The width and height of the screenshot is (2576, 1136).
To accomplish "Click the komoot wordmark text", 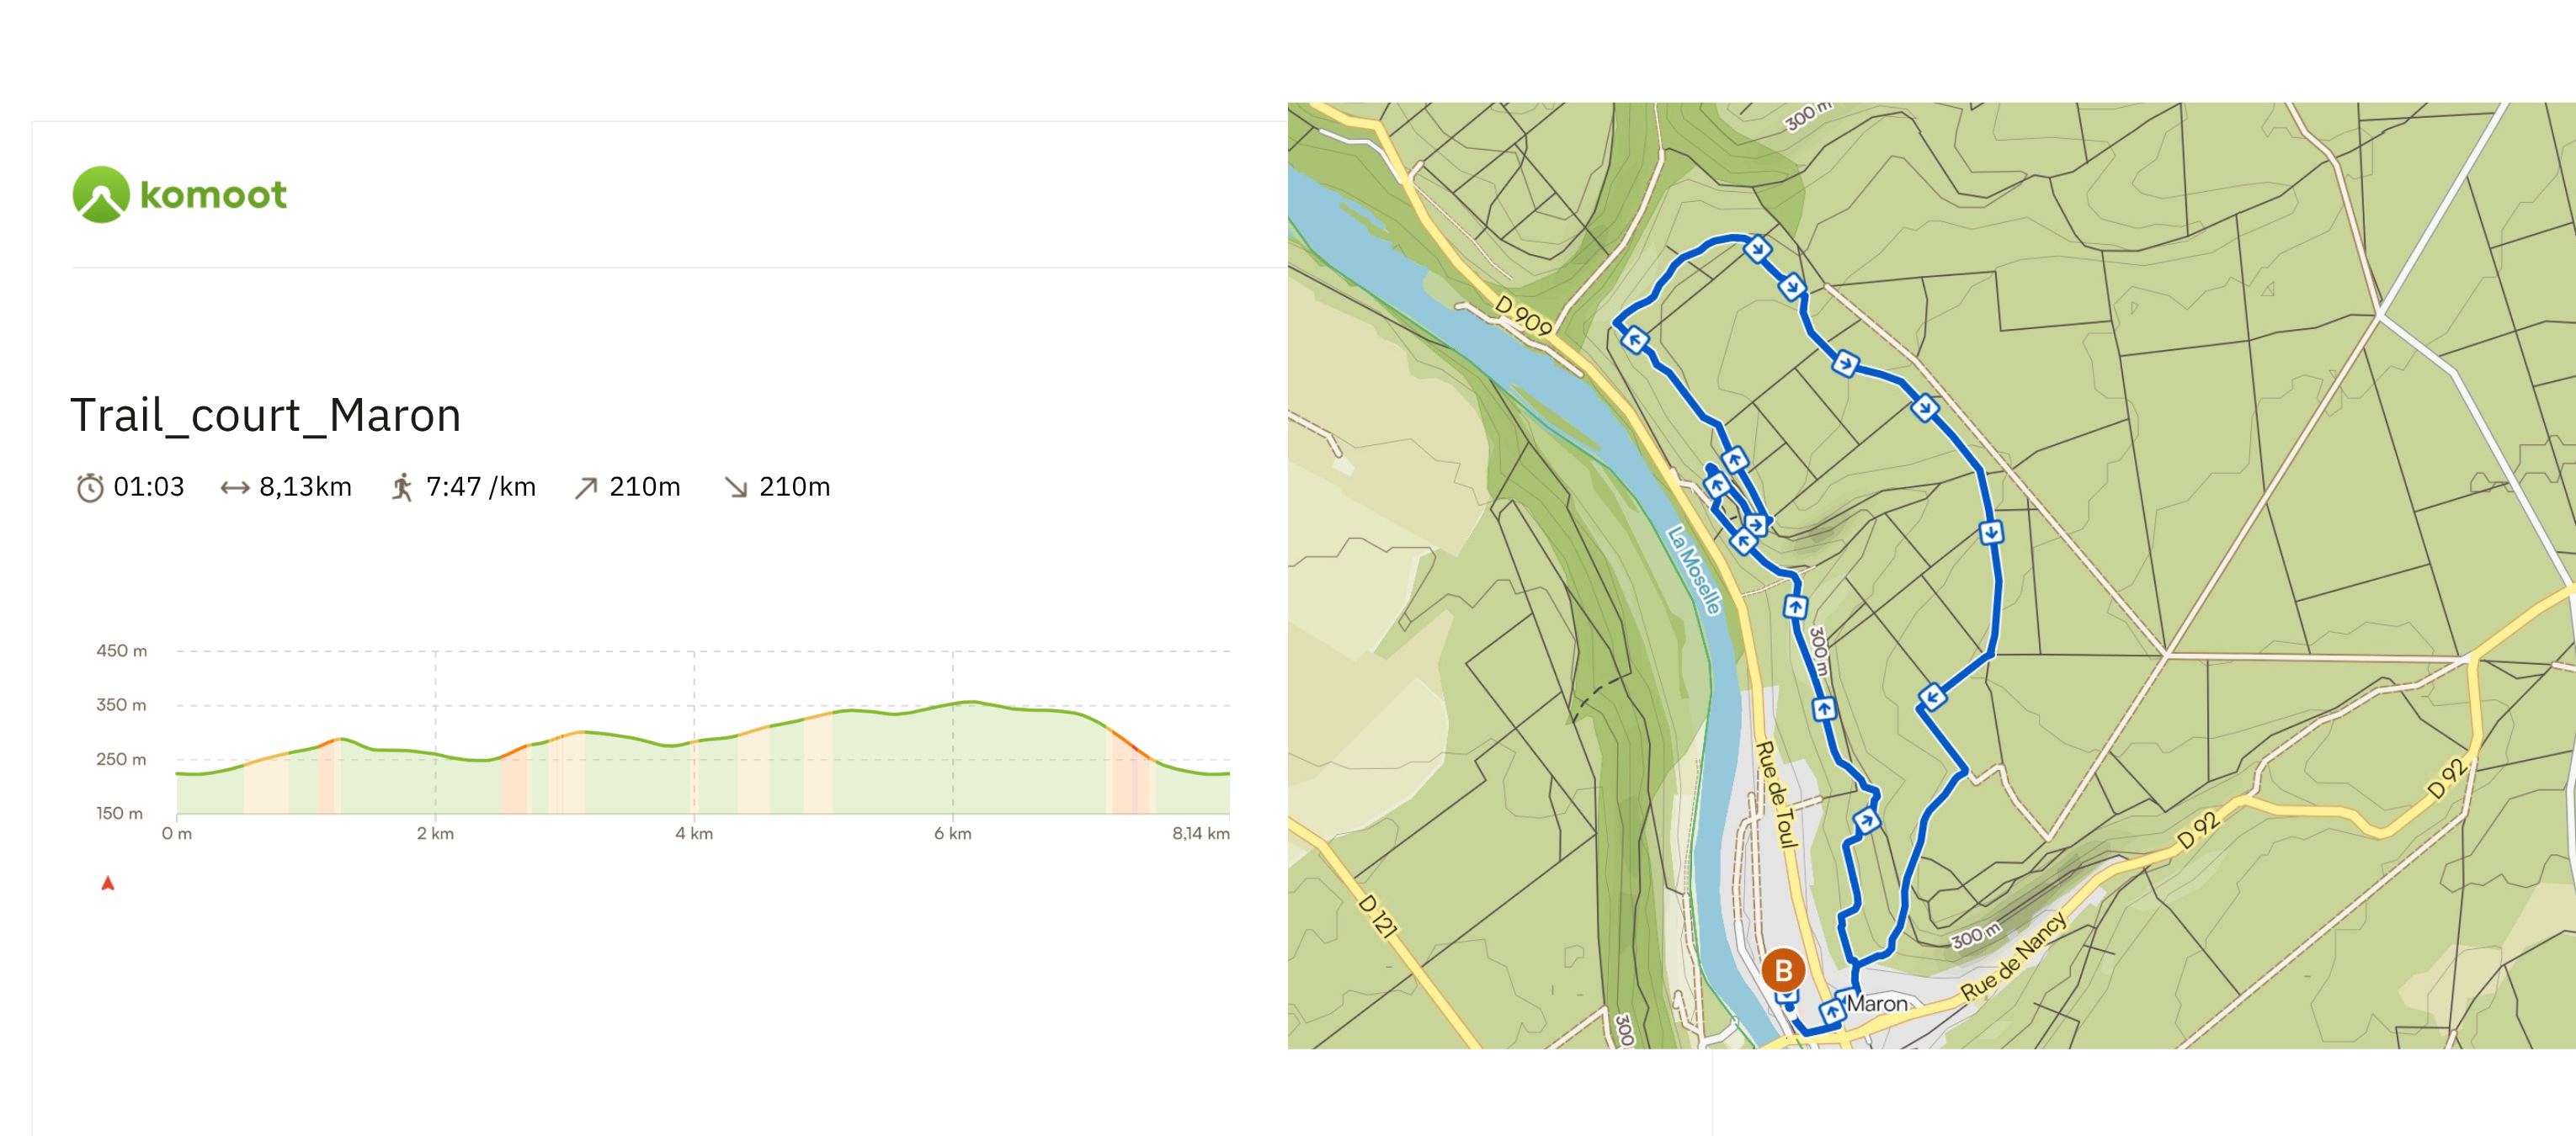I will (x=213, y=194).
